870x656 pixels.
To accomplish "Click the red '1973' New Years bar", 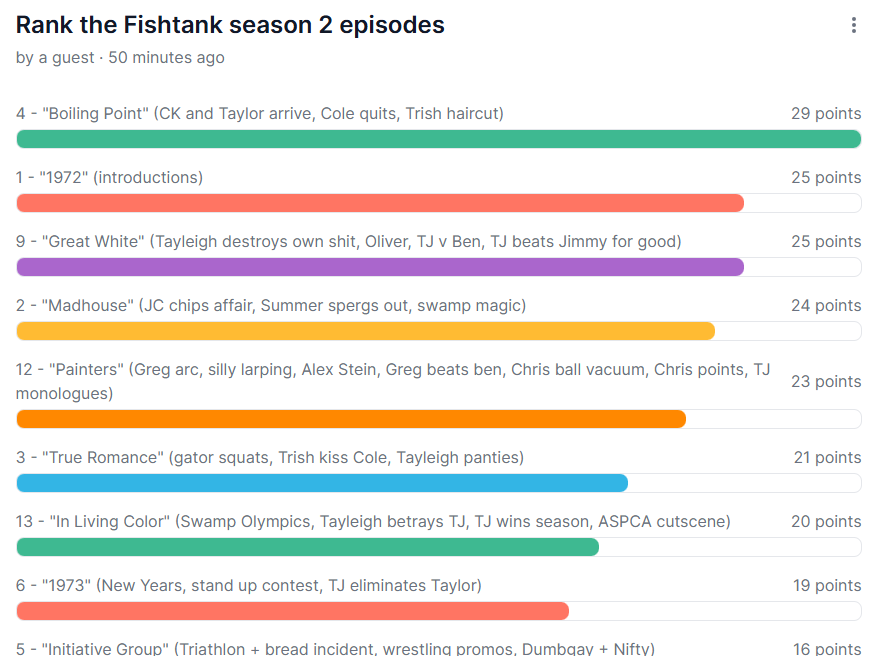I will tap(292, 611).
